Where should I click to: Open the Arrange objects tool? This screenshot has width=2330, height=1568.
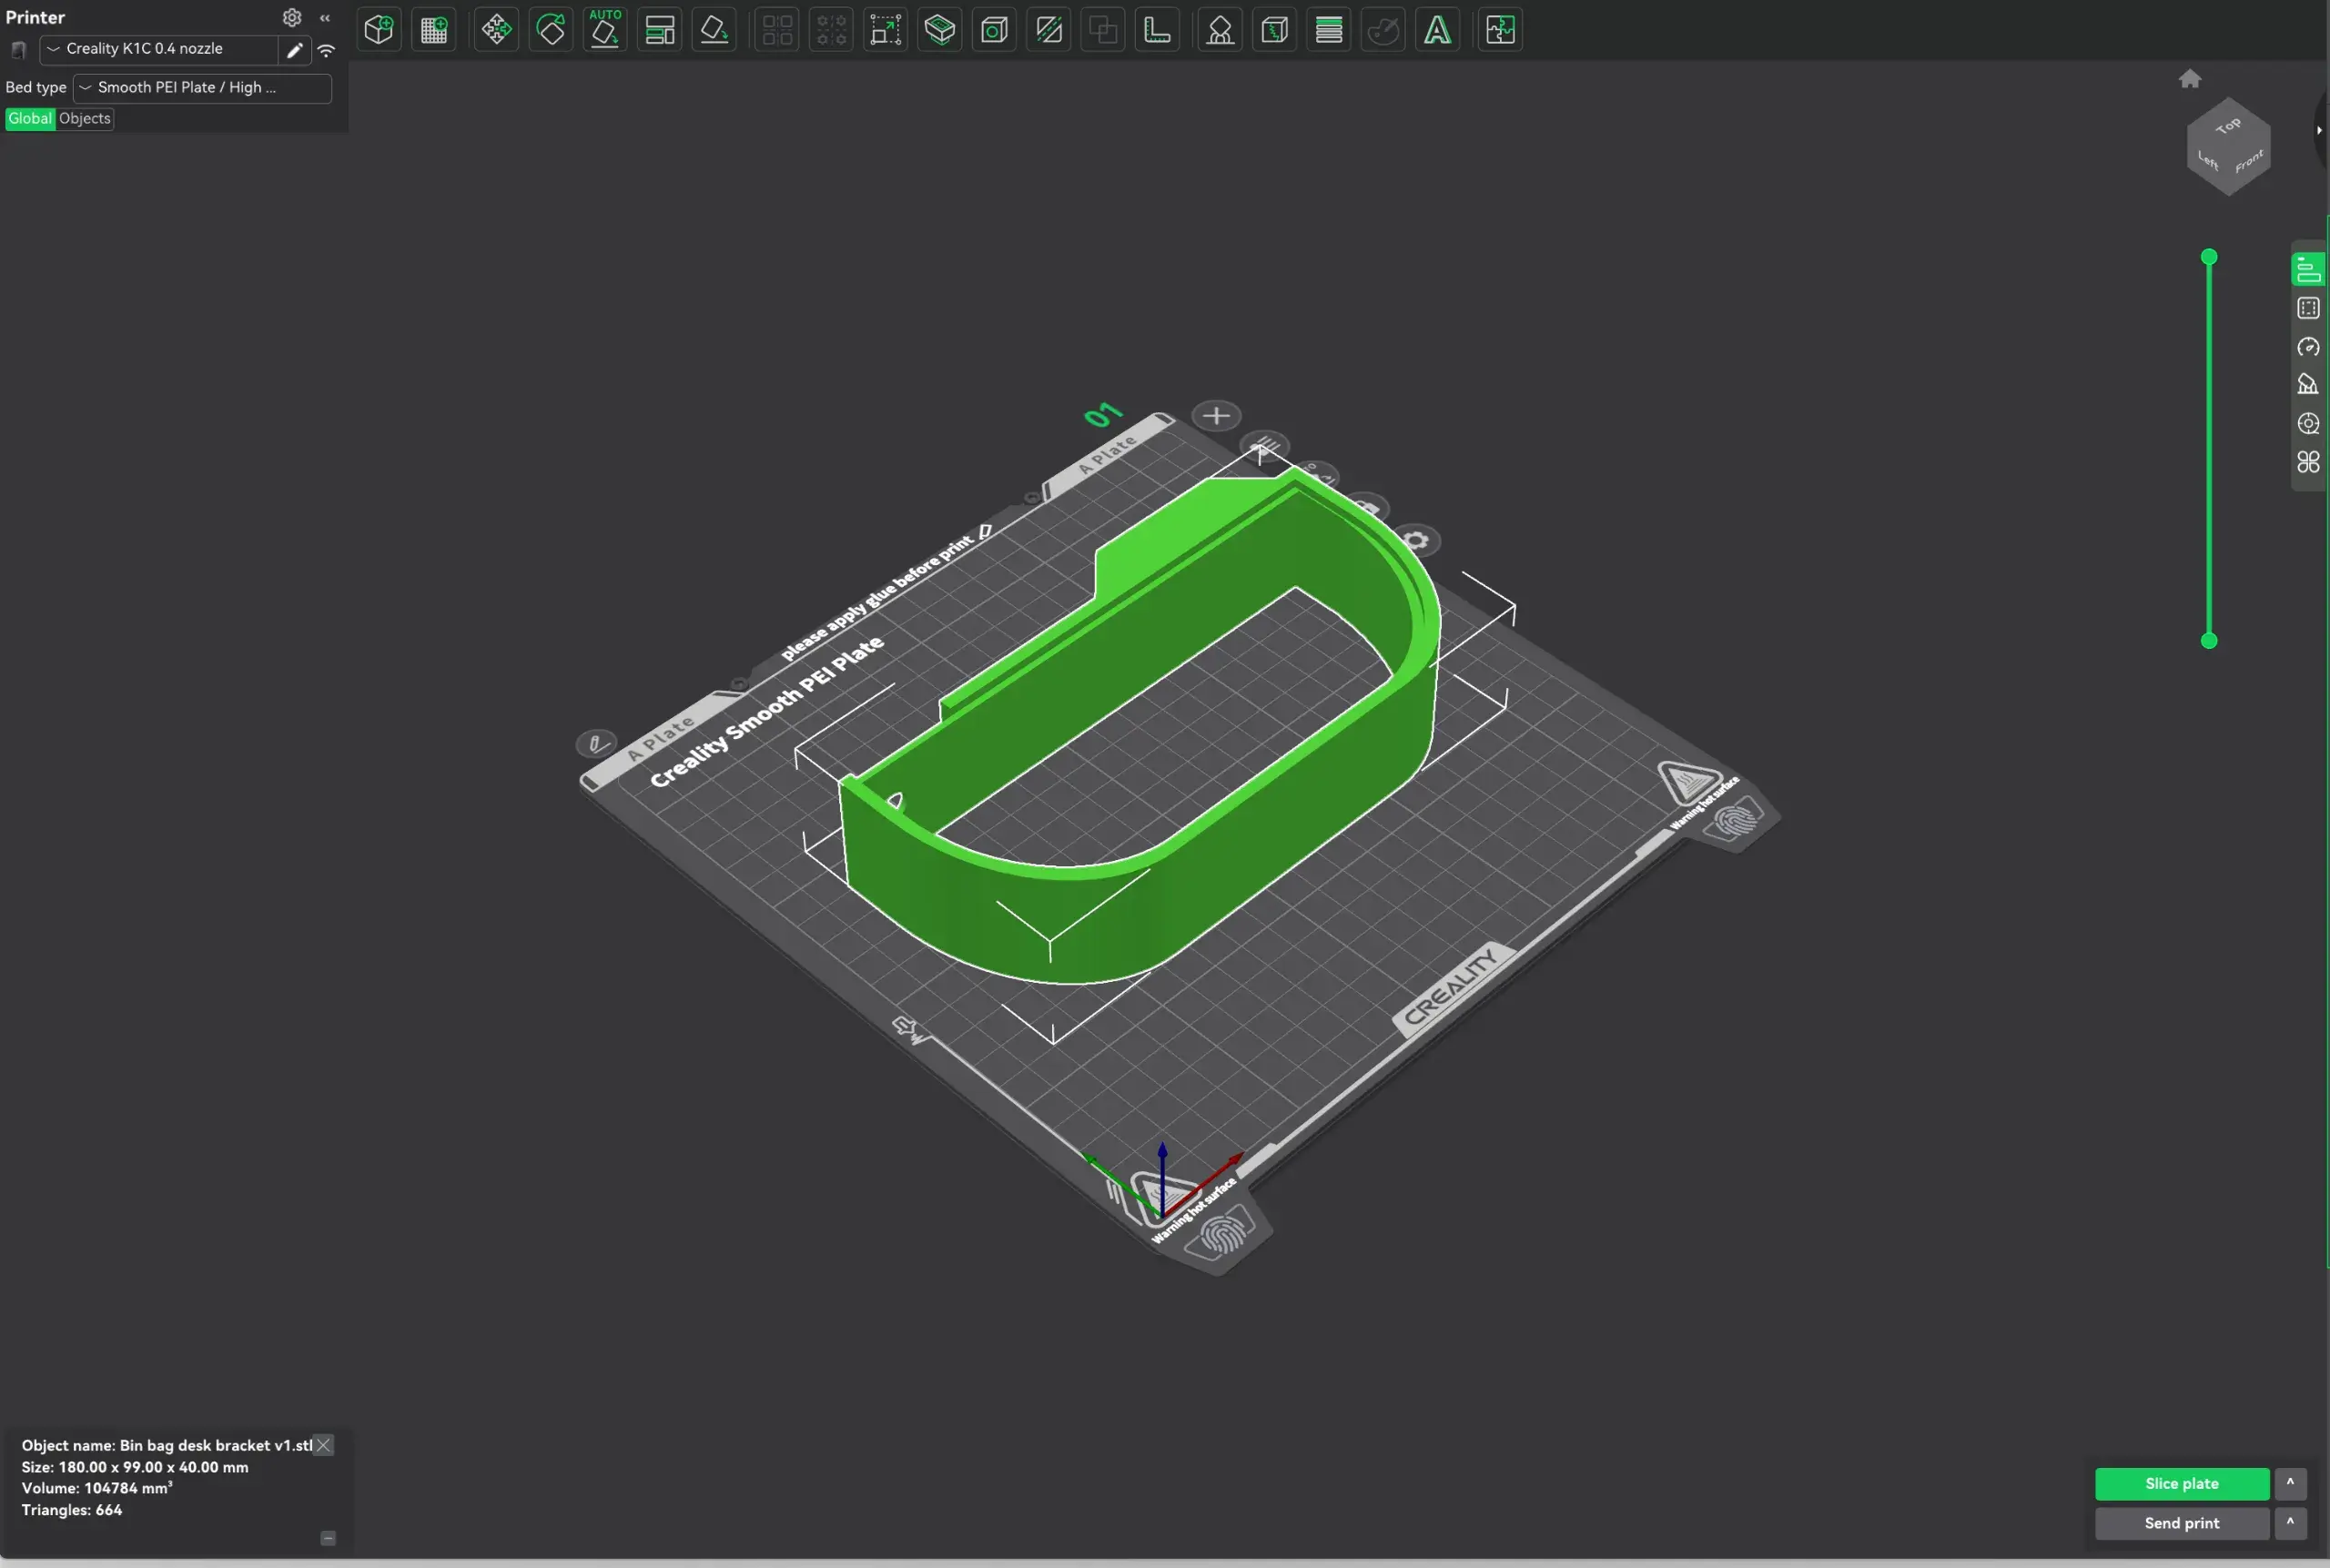pyautogui.click(x=660, y=30)
